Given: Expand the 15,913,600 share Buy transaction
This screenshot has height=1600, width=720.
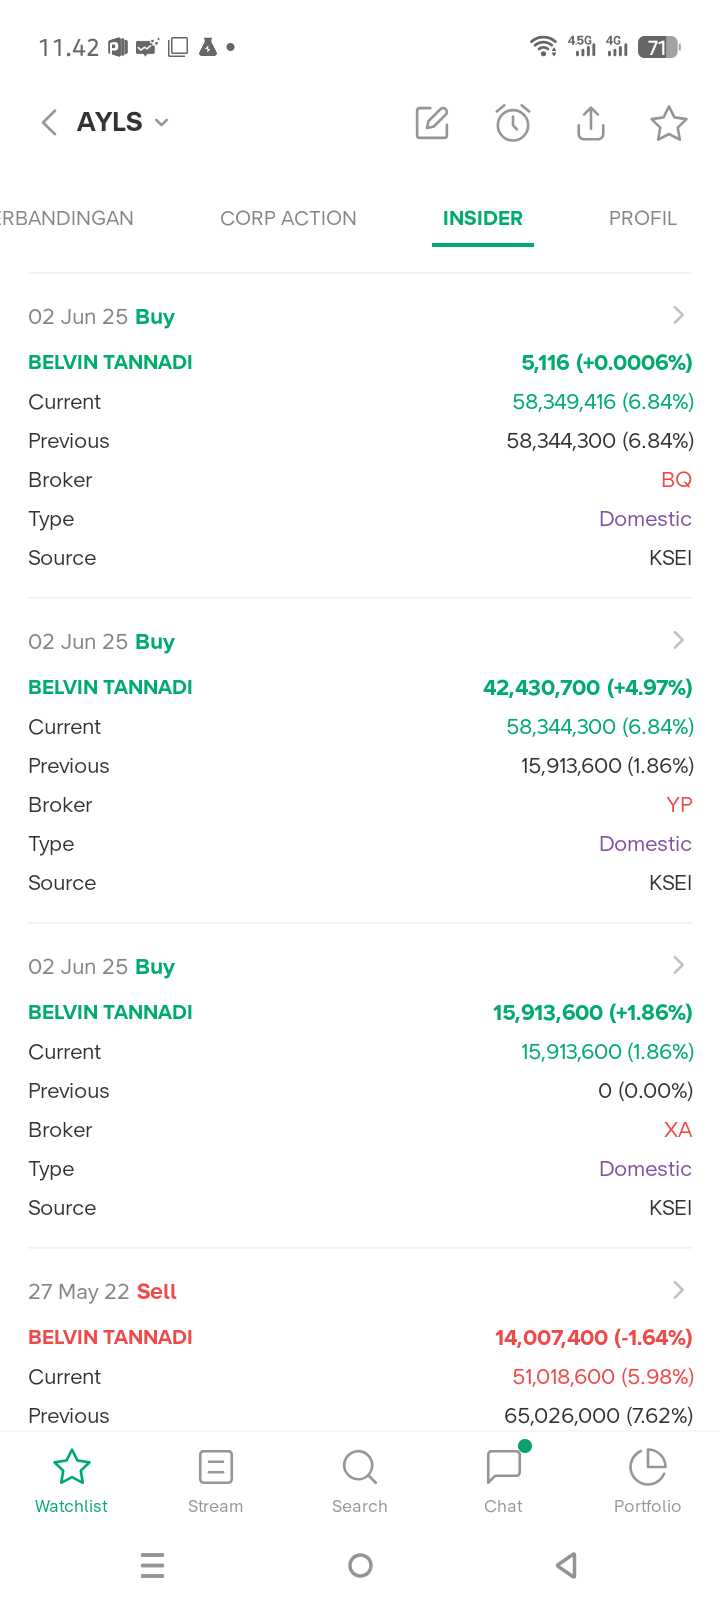Looking at the screenshot, I should [678, 966].
